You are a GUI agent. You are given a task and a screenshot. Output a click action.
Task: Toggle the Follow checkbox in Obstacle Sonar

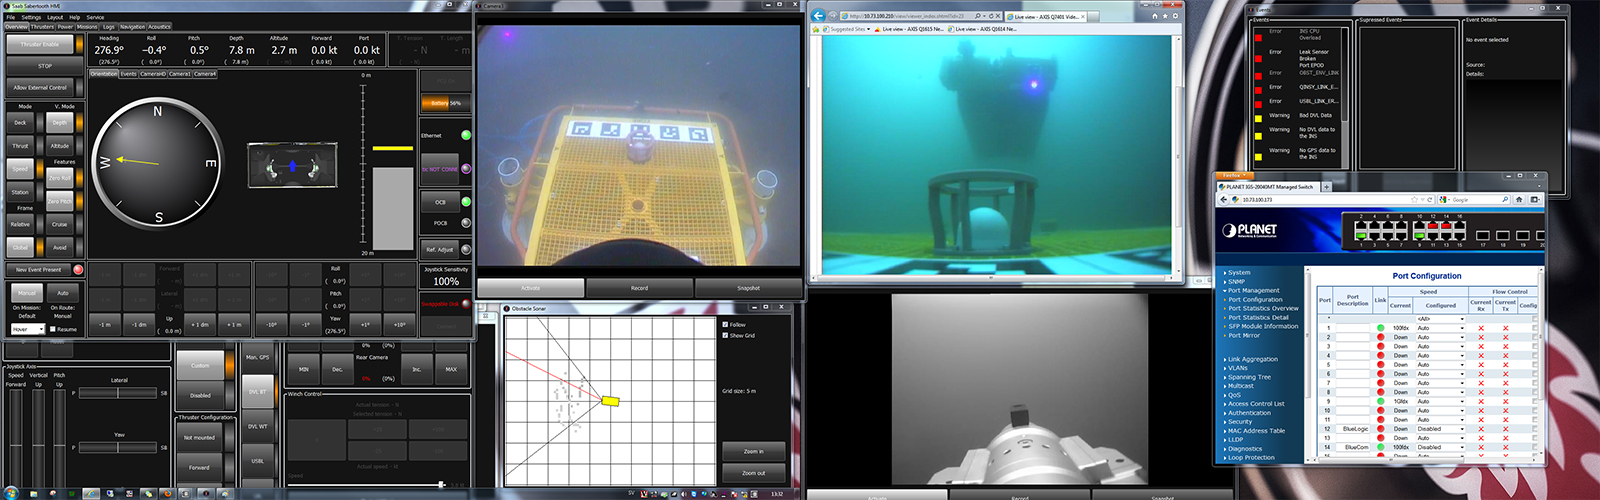click(725, 324)
